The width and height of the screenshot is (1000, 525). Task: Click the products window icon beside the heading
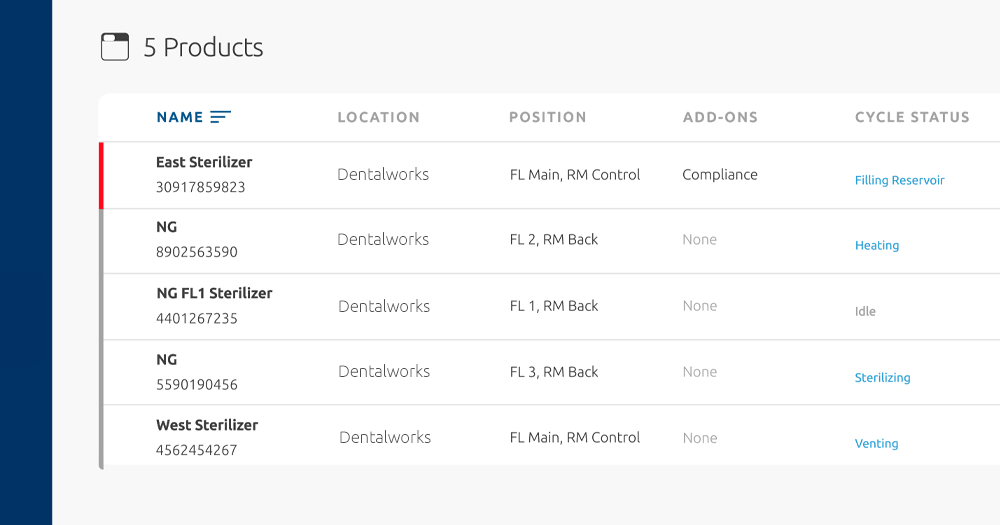[x=115, y=47]
